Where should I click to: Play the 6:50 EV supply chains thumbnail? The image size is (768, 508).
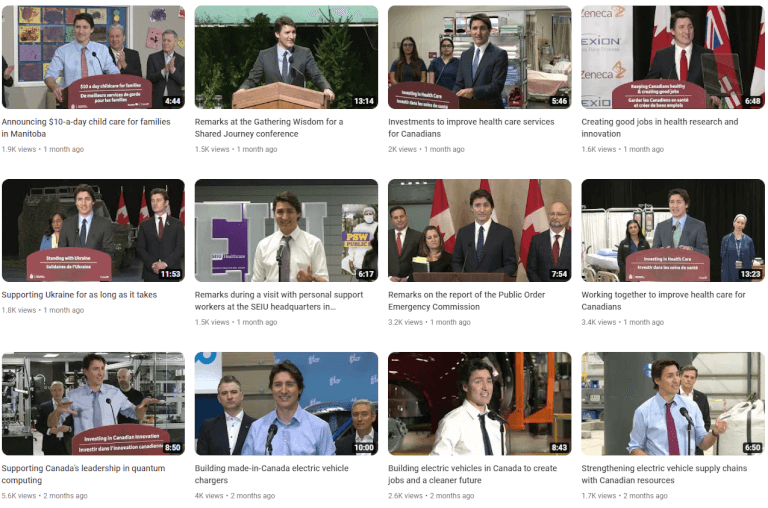pos(672,404)
